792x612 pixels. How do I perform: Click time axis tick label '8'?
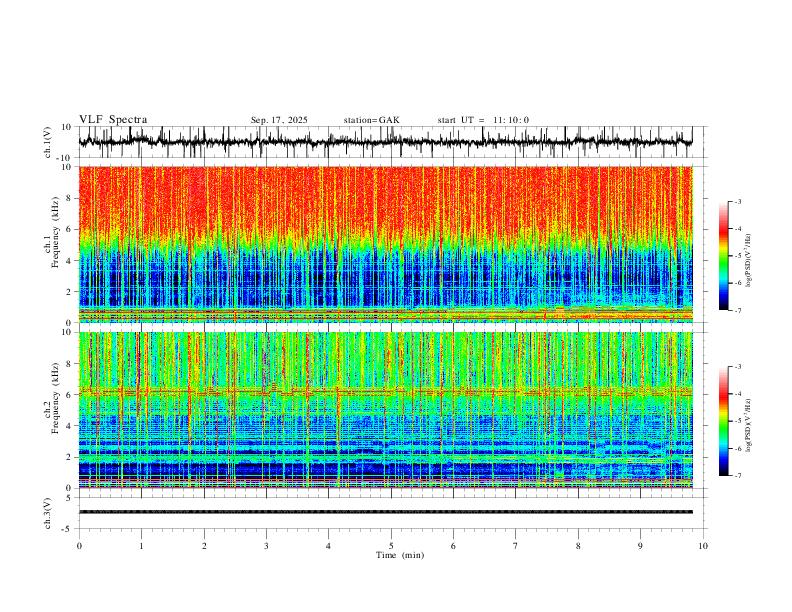[578, 546]
